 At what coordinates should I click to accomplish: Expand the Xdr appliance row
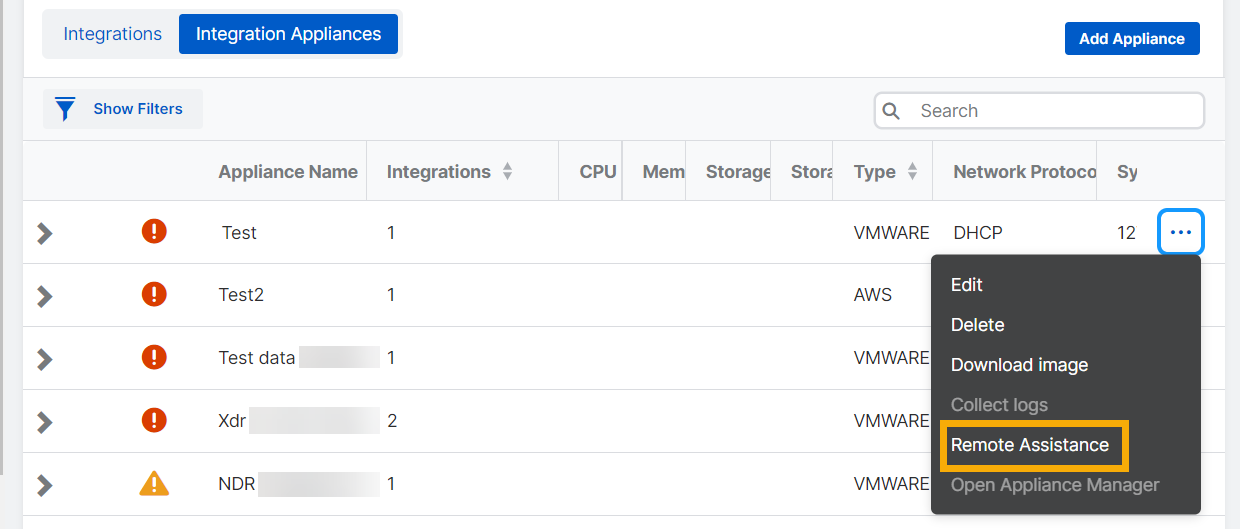click(x=44, y=422)
